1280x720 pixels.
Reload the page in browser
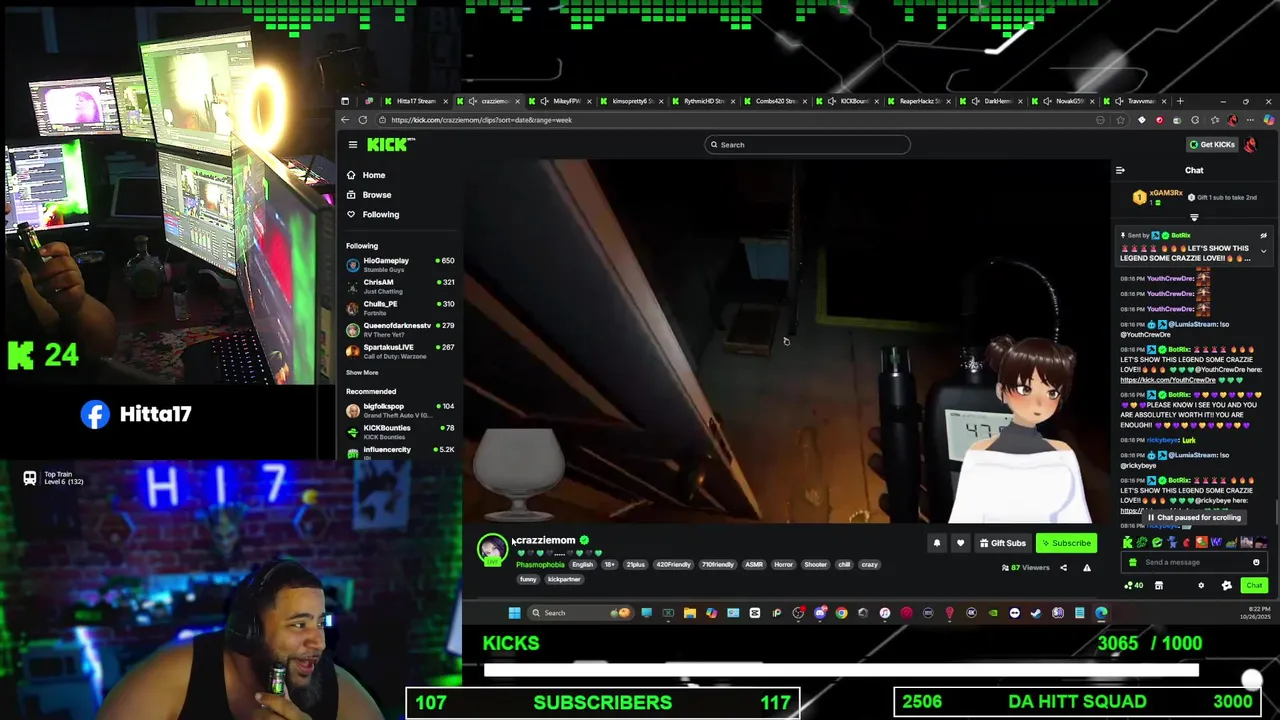[x=362, y=120]
